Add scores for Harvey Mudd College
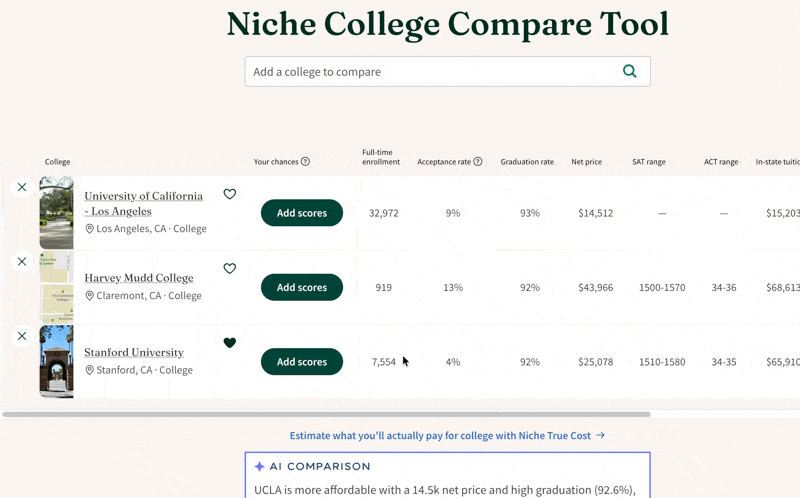The height and width of the screenshot is (498, 800). click(302, 287)
